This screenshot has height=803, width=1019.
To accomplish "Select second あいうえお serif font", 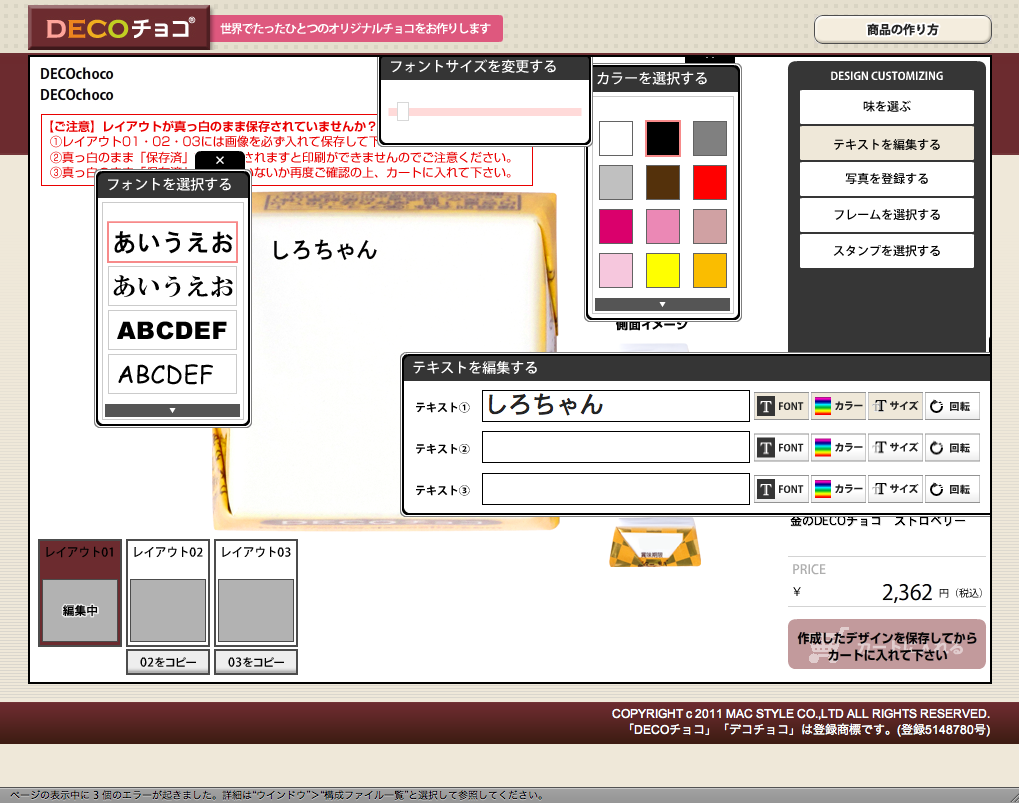I will pyautogui.click(x=172, y=286).
